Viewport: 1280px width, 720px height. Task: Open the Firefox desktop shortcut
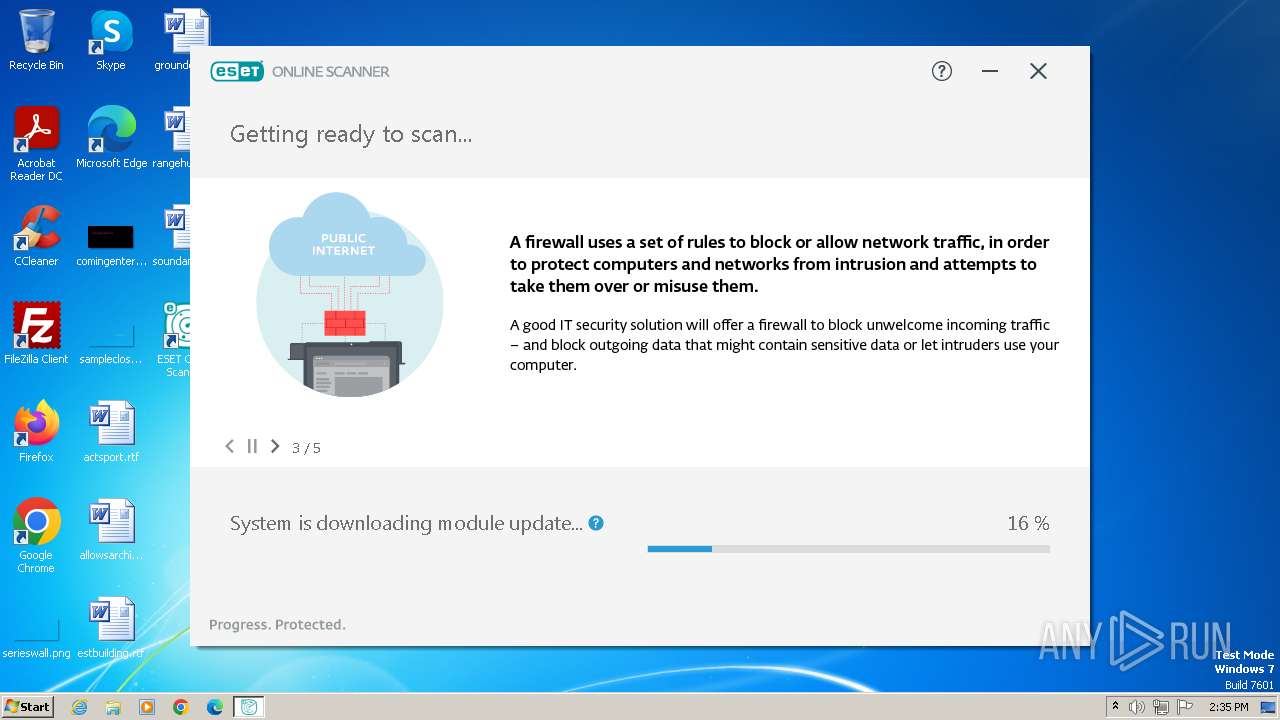click(x=36, y=432)
